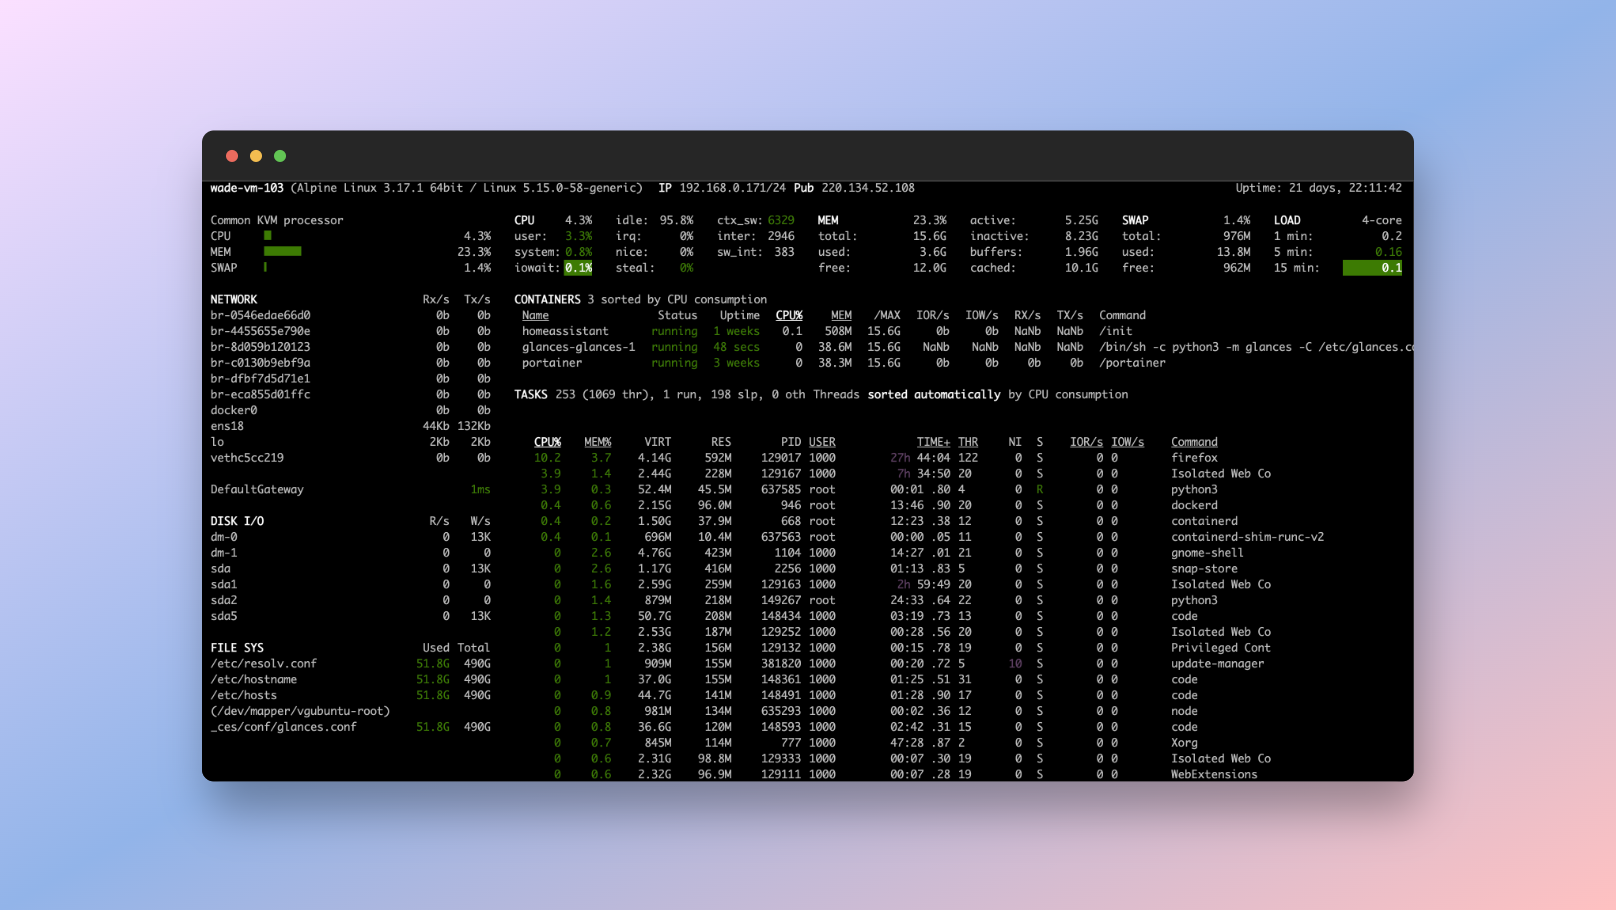Click the containers MEM column header
Screen dimensions: 1616x910
point(841,315)
